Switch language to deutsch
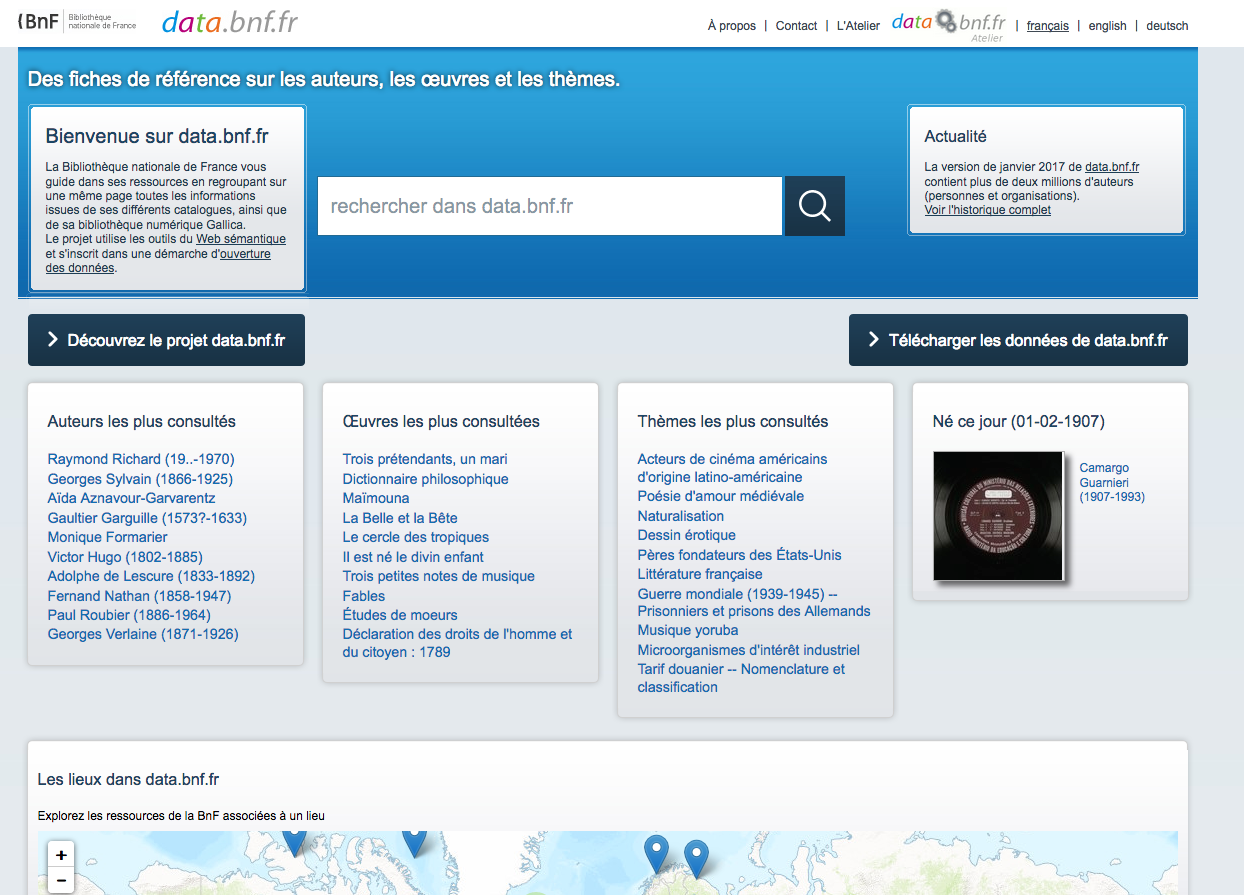The image size is (1244, 895). tap(1167, 26)
